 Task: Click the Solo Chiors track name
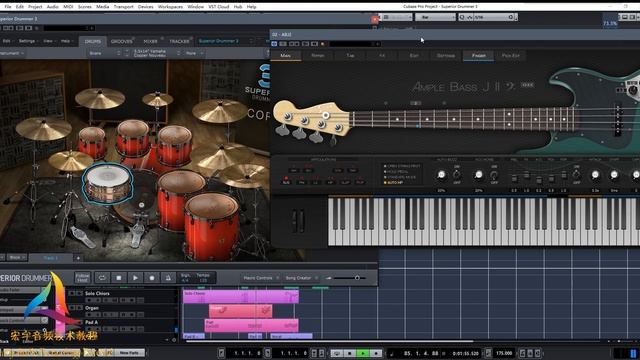[97, 293]
